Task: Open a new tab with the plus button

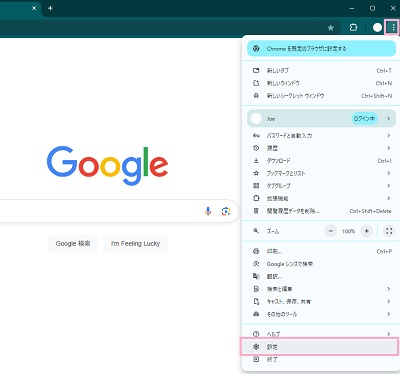Action: pos(50,8)
